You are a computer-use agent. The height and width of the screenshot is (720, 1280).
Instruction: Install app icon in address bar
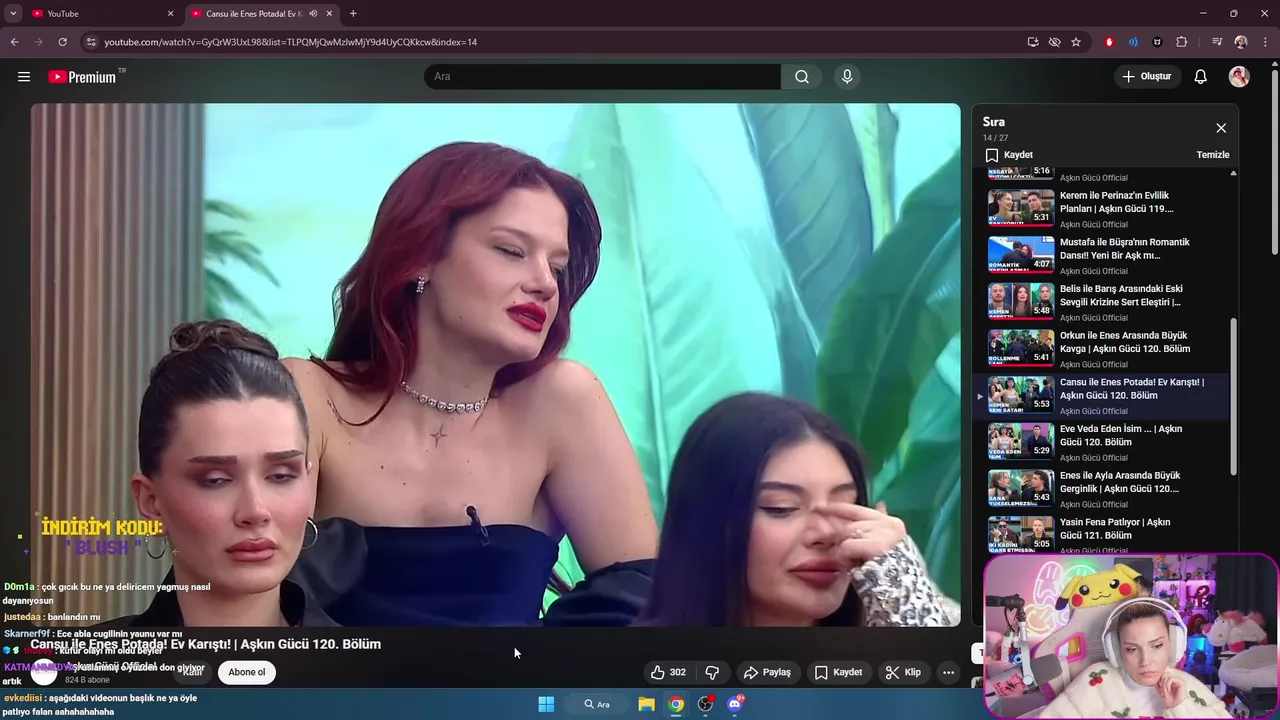[x=1033, y=42]
